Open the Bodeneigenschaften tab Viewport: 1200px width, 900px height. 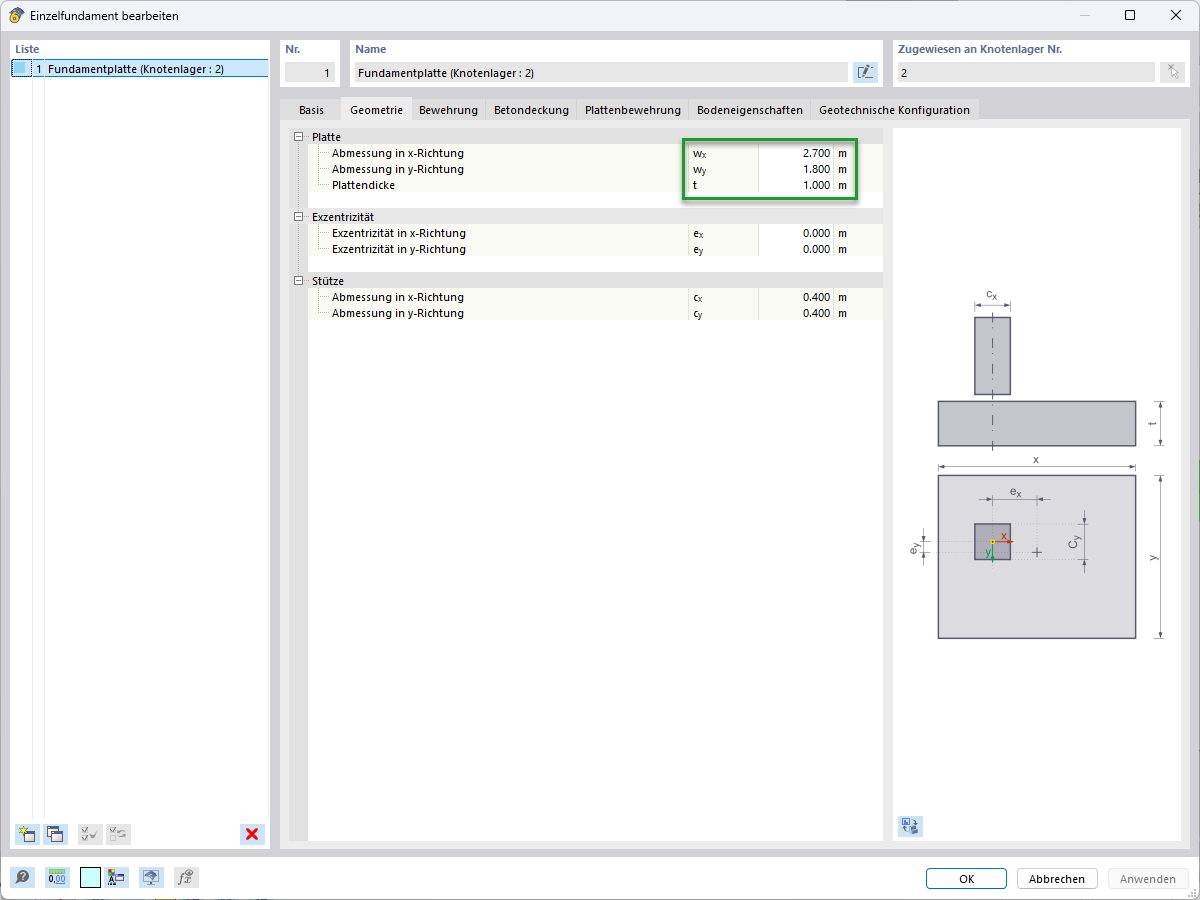750,110
